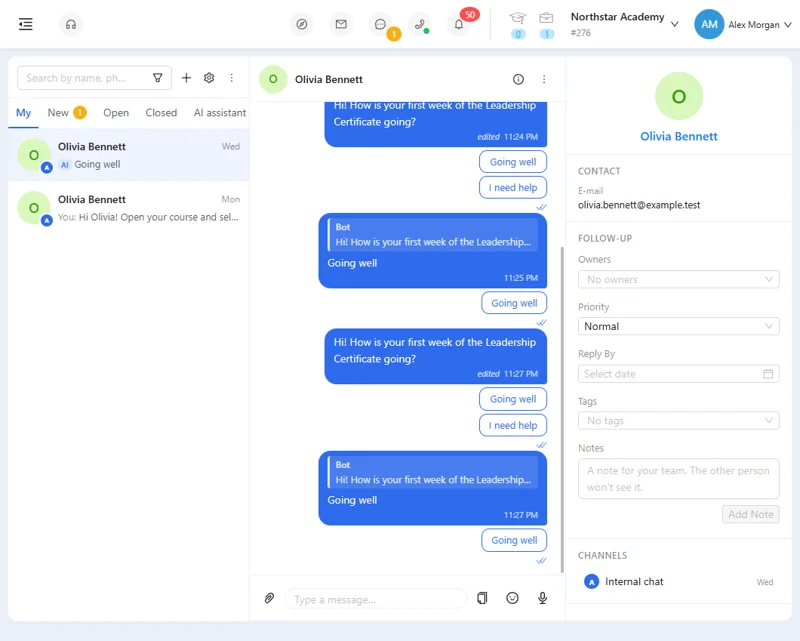Screen dimensions: 800x641
Task: Open the compass explore icon
Action: tap(302, 24)
